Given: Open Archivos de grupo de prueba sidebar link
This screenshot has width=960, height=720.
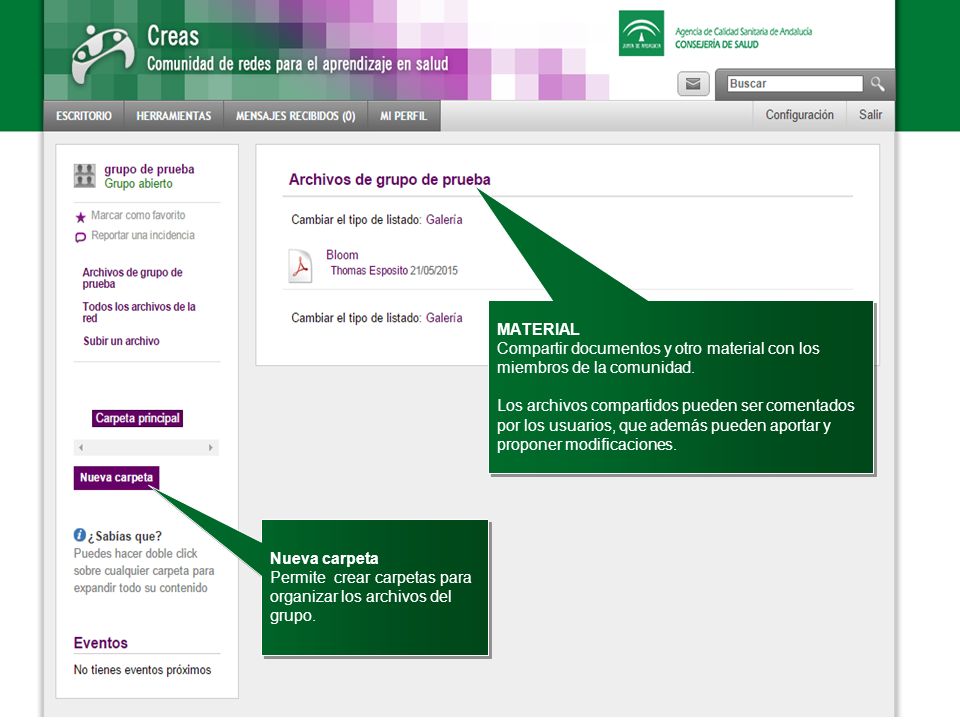Looking at the screenshot, I should [132, 278].
